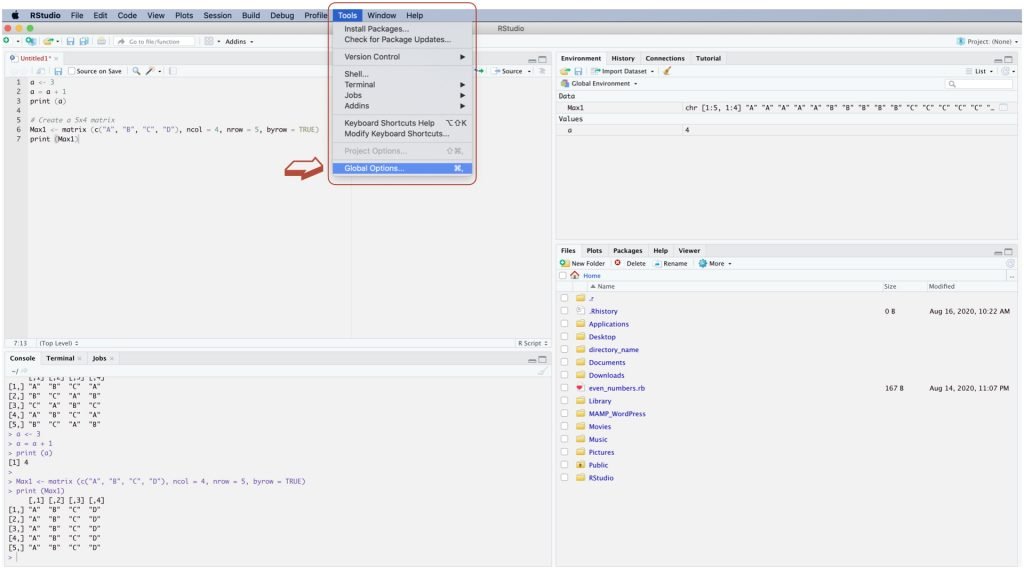Open the Downloads folder link
Screen dimensions: 1024x576
606,376
